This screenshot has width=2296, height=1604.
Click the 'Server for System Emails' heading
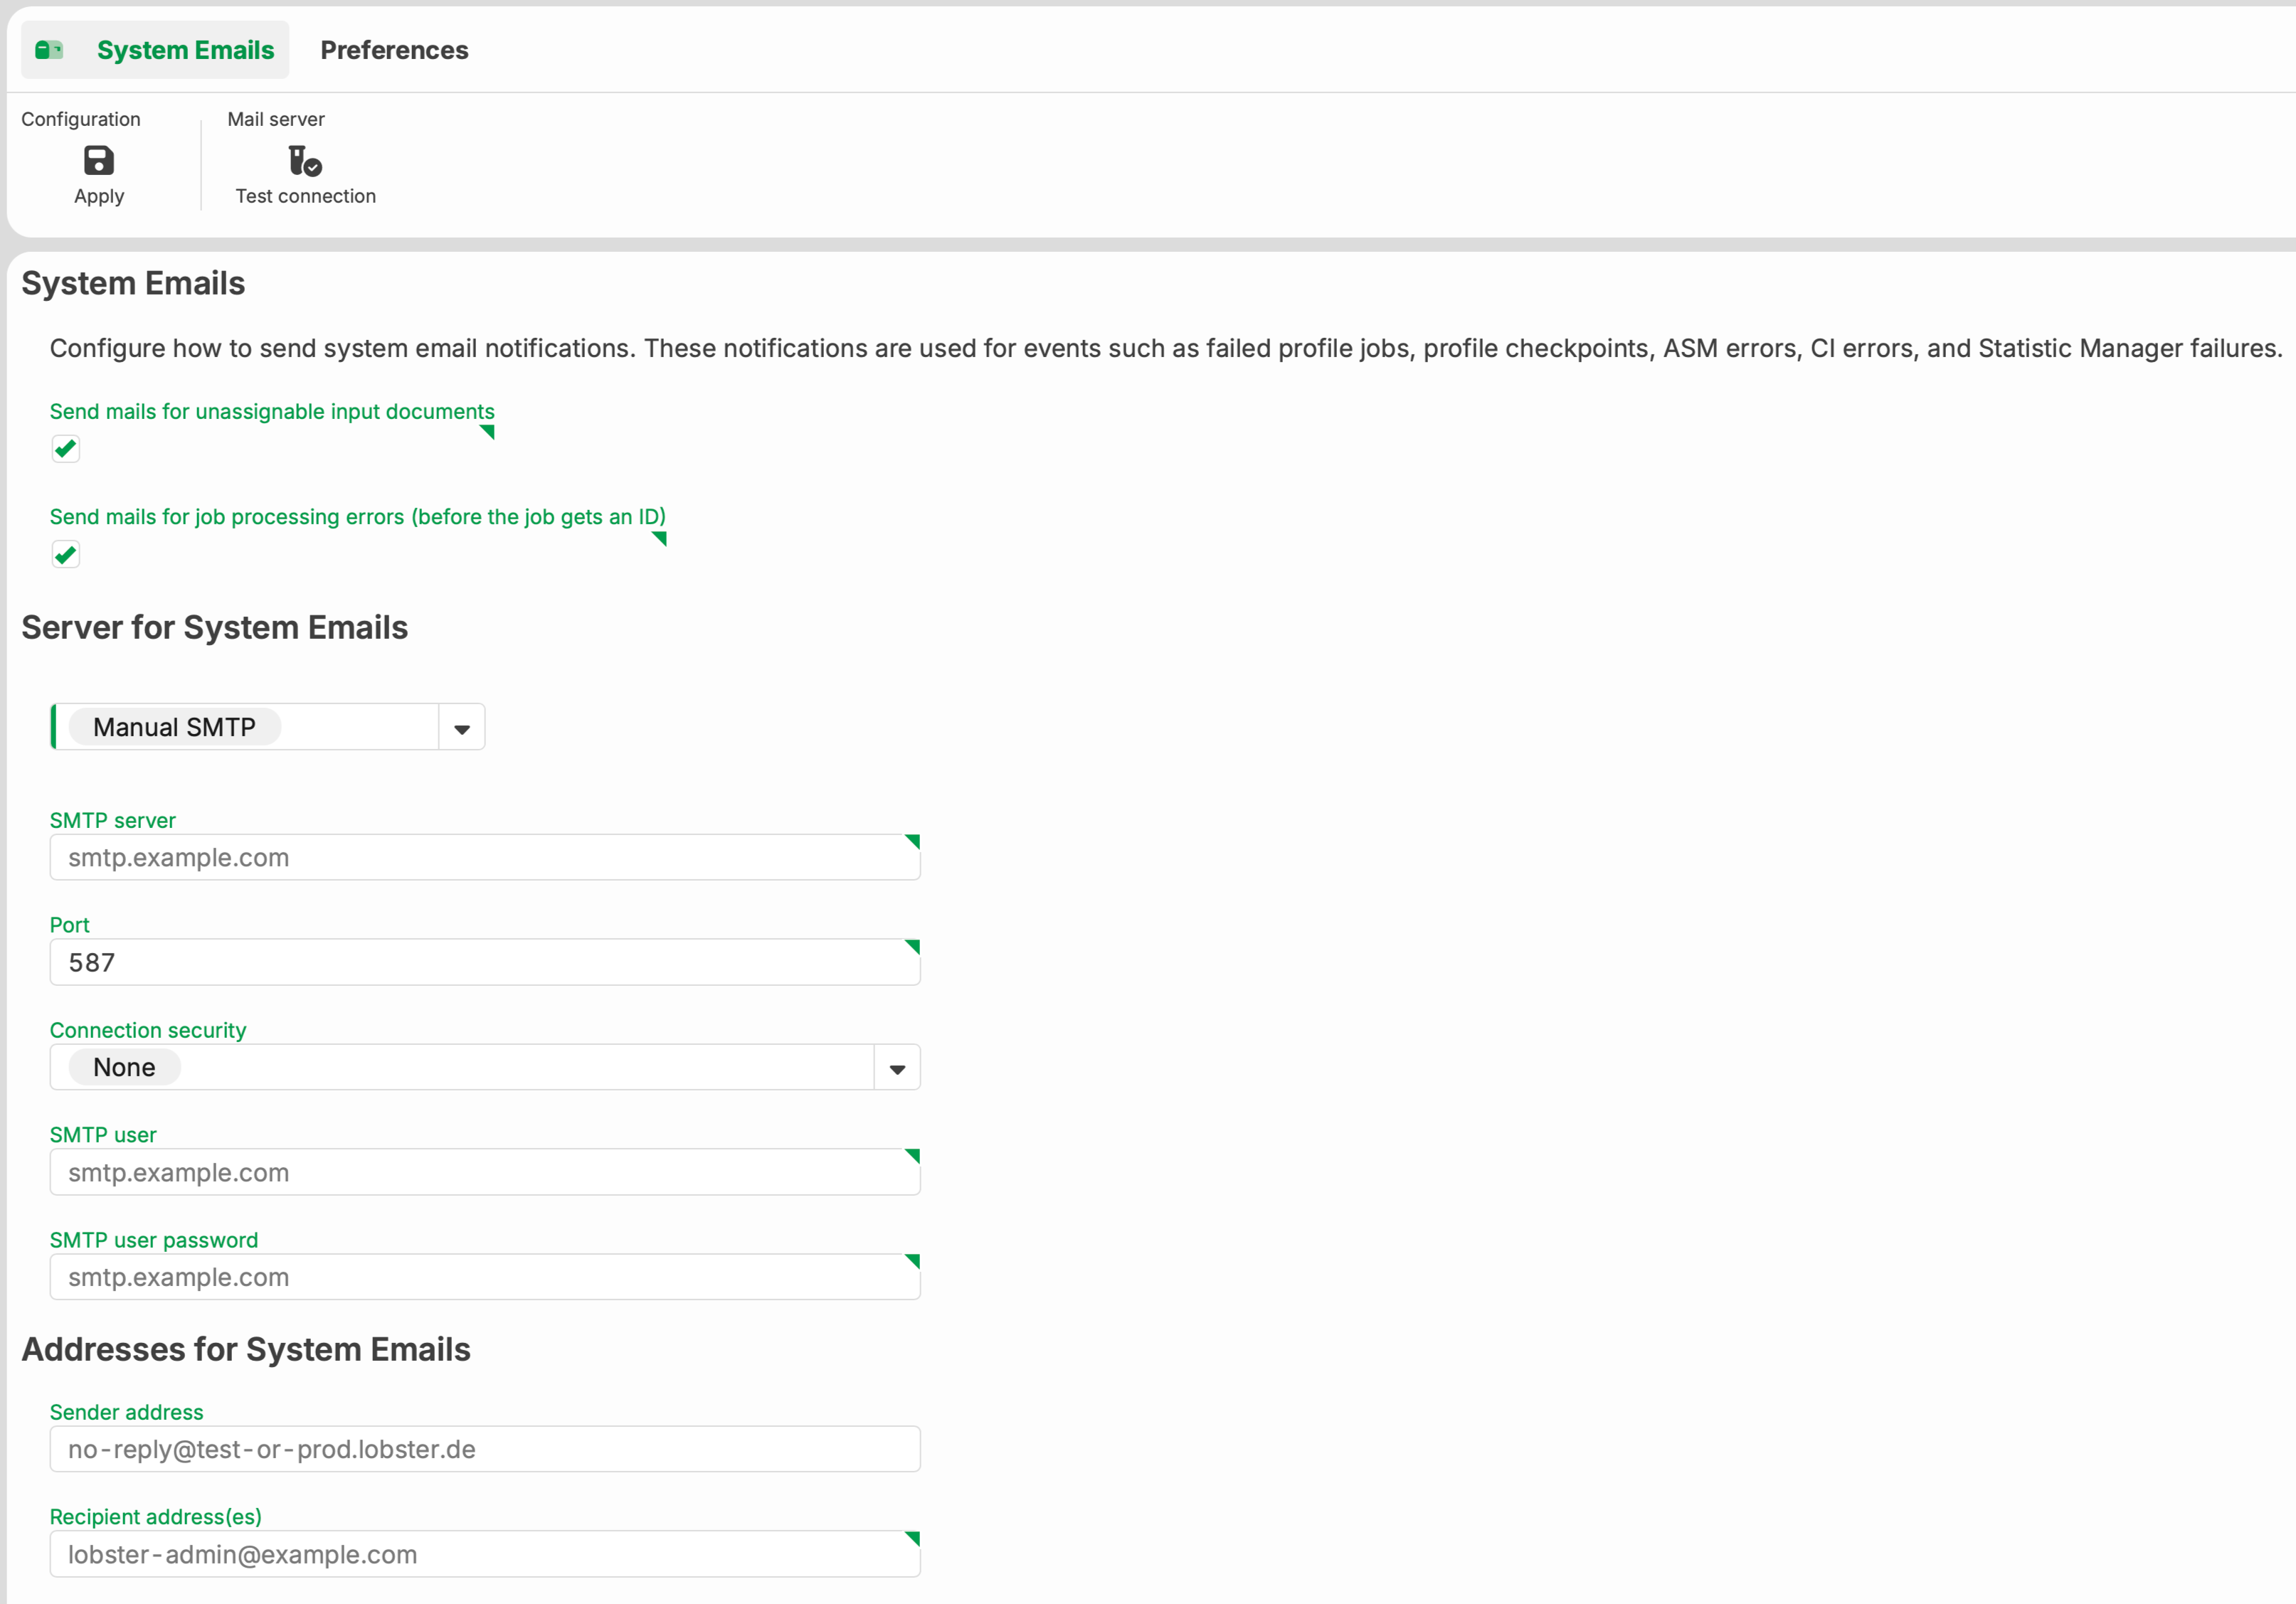(x=215, y=628)
